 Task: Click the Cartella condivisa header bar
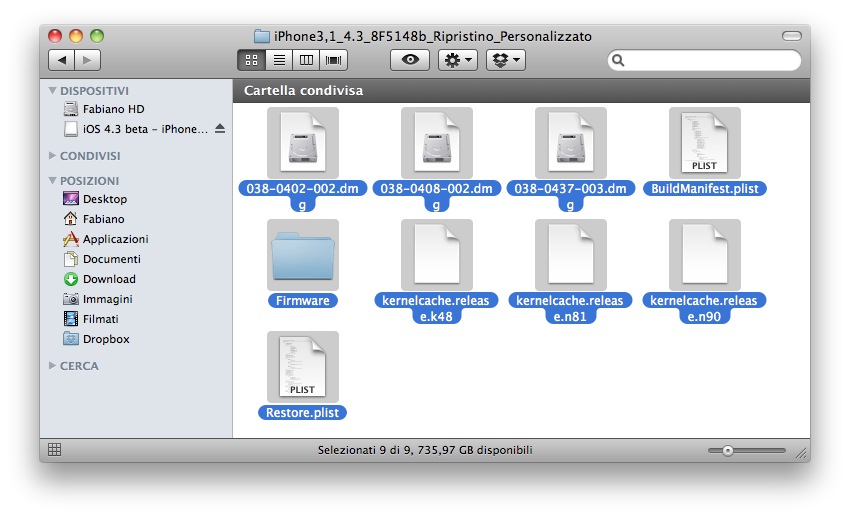[521, 91]
